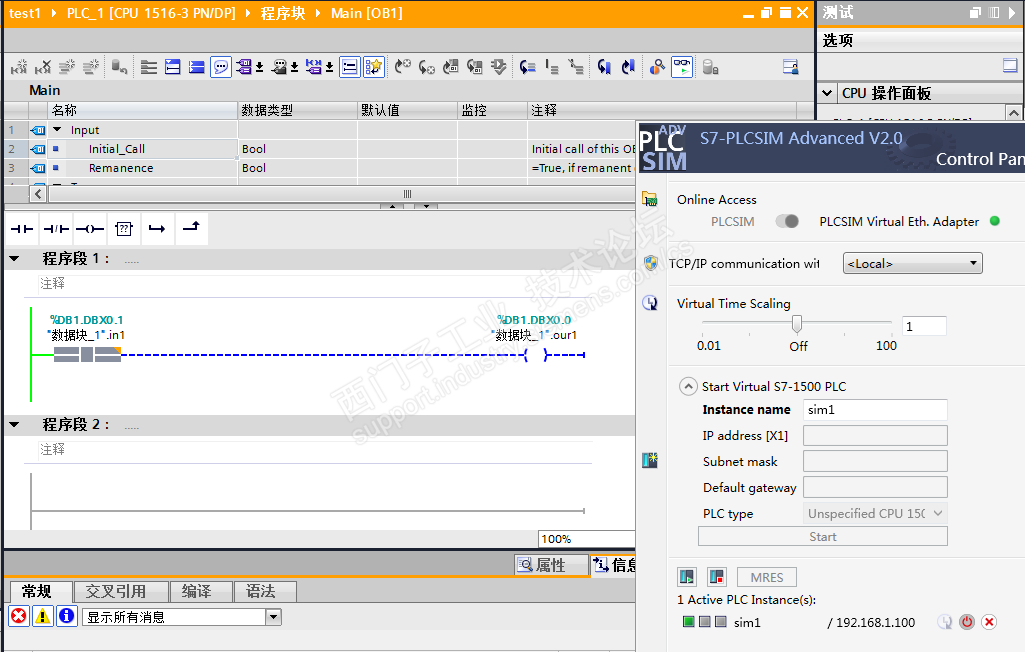Viewport: 1025px width, 652px height.
Task: Insert an empty box instruction
Action: 124,229
